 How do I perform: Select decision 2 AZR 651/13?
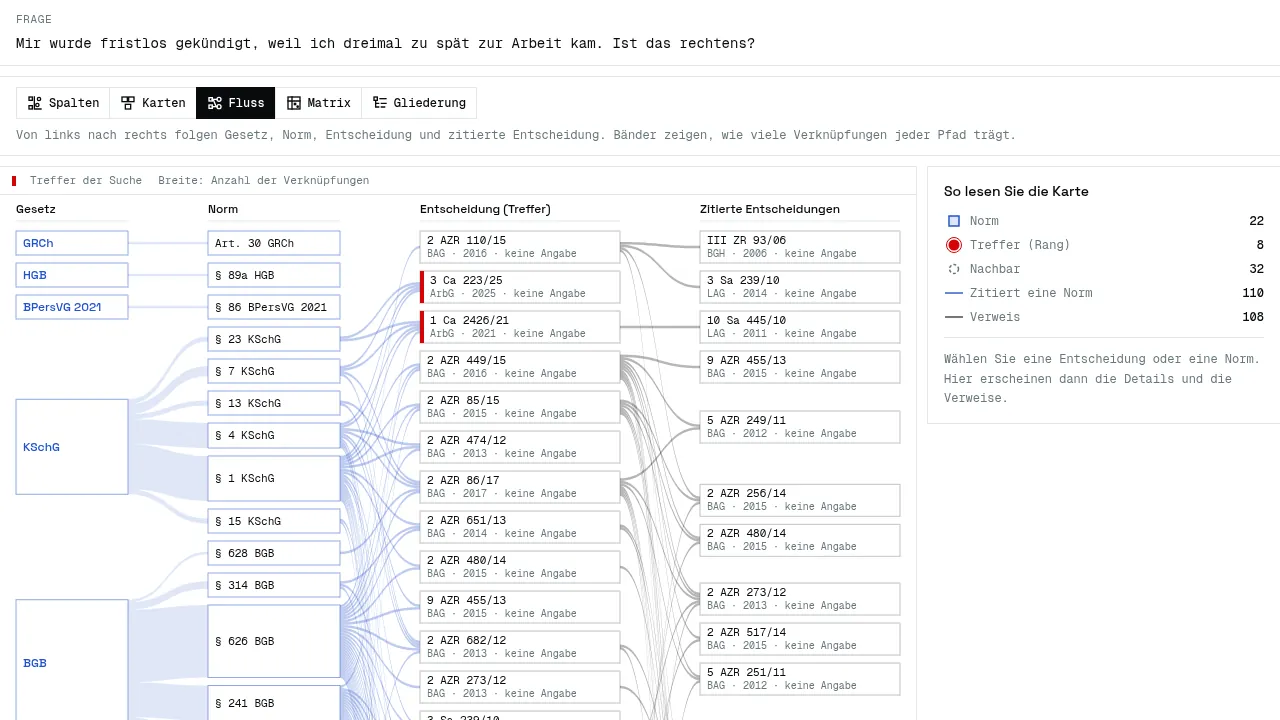[x=520, y=527]
